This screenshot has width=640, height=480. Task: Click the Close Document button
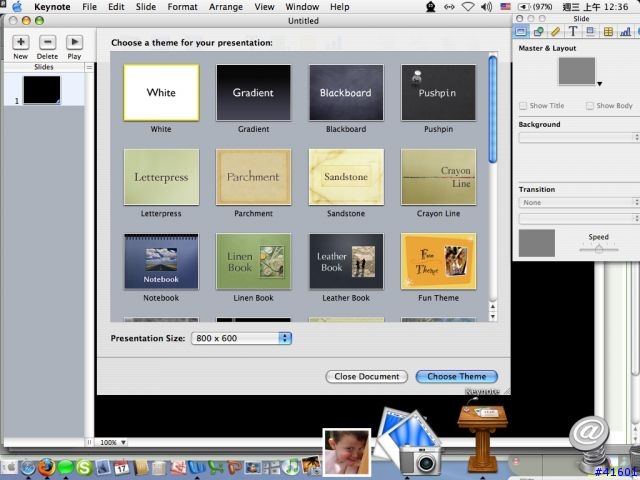pos(367,376)
